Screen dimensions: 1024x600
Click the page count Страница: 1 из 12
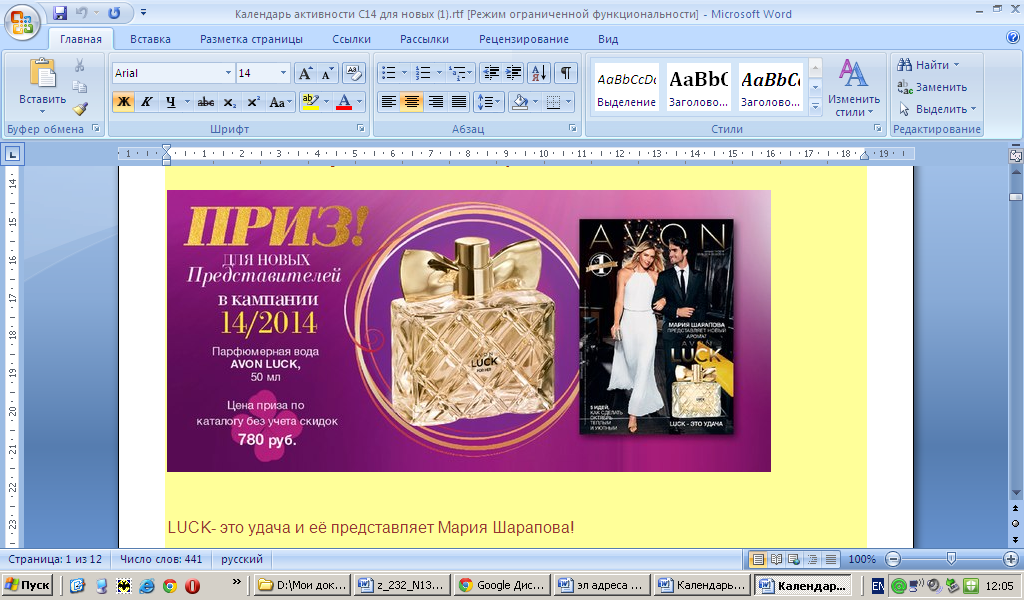pyautogui.click(x=56, y=559)
